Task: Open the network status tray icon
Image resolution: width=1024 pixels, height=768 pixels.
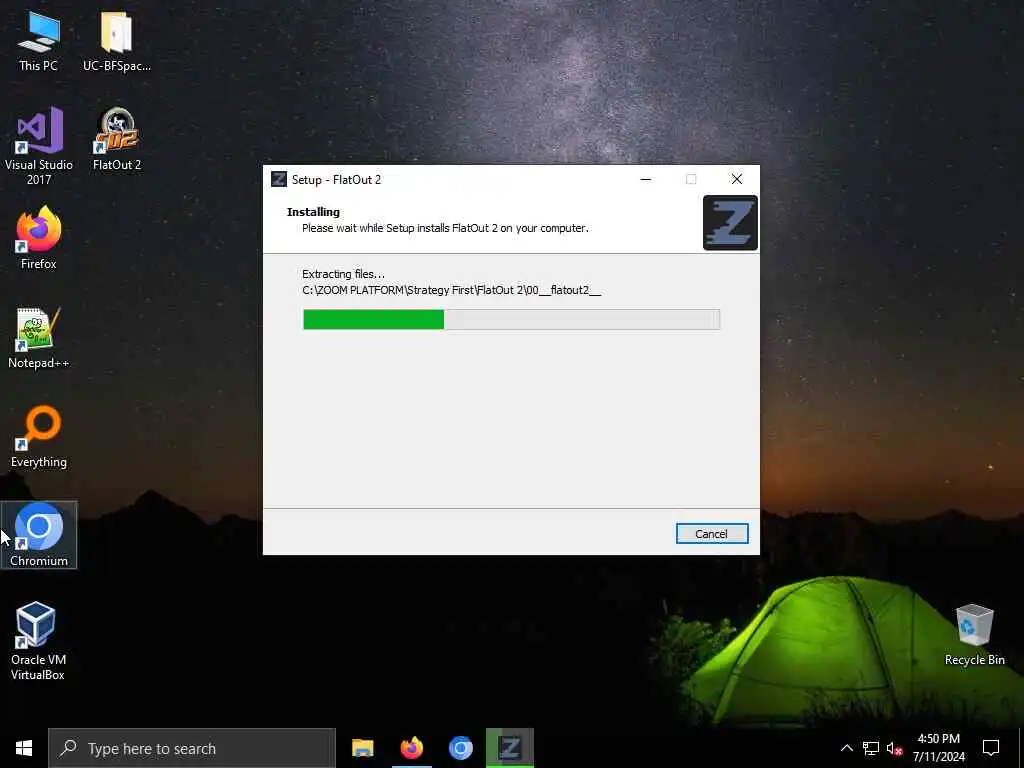Action: (x=871, y=748)
